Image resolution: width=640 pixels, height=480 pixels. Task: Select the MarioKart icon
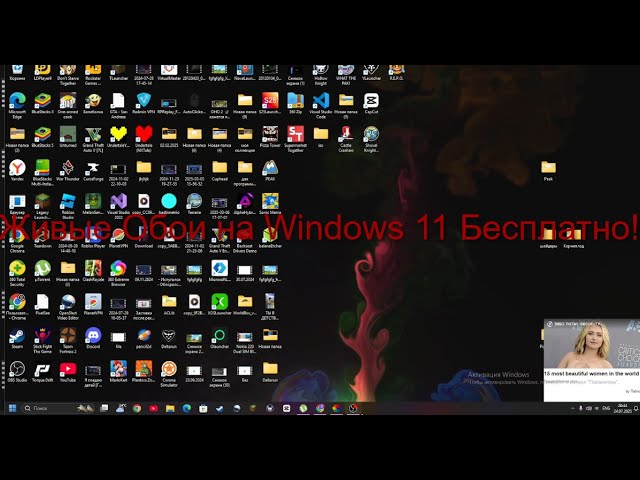point(118,372)
